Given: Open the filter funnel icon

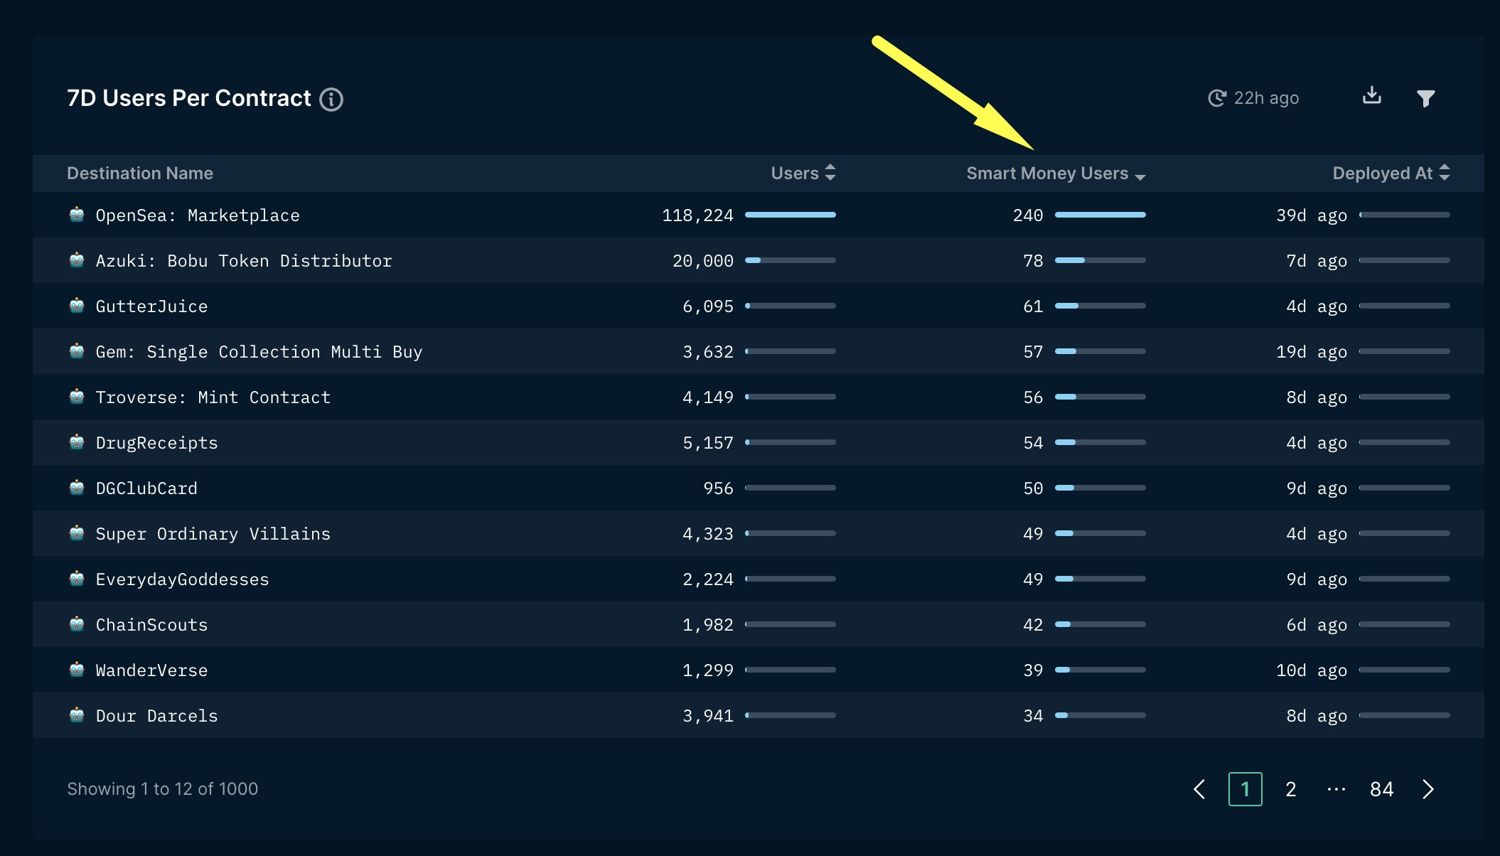Looking at the screenshot, I should [1426, 98].
